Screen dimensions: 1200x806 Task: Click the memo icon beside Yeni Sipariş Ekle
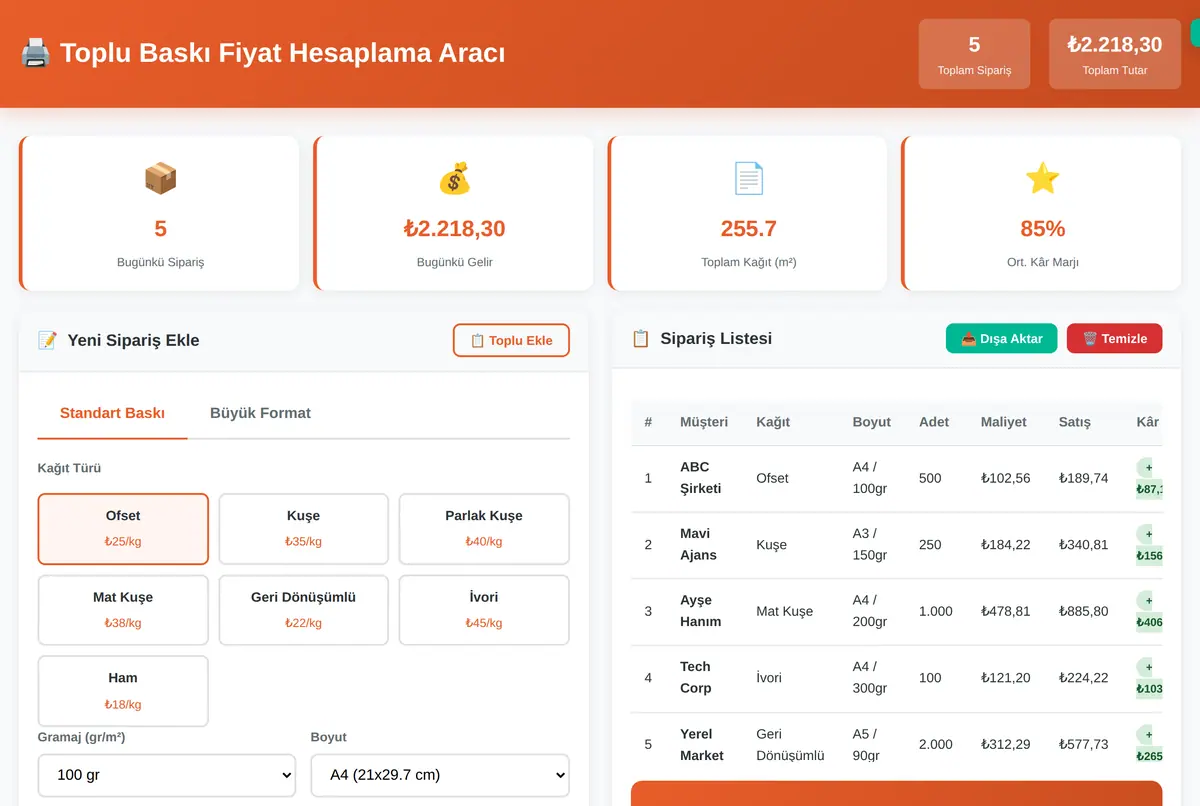click(x=47, y=340)
